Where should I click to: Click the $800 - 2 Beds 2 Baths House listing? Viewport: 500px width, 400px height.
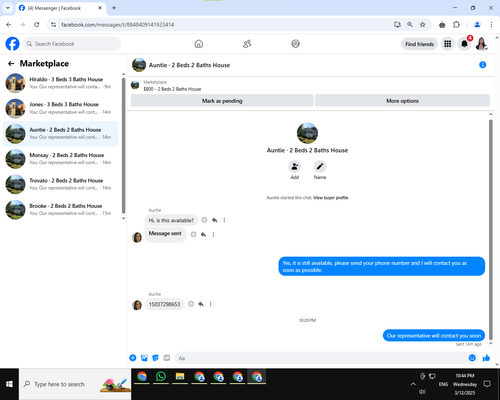click(172, 89)
